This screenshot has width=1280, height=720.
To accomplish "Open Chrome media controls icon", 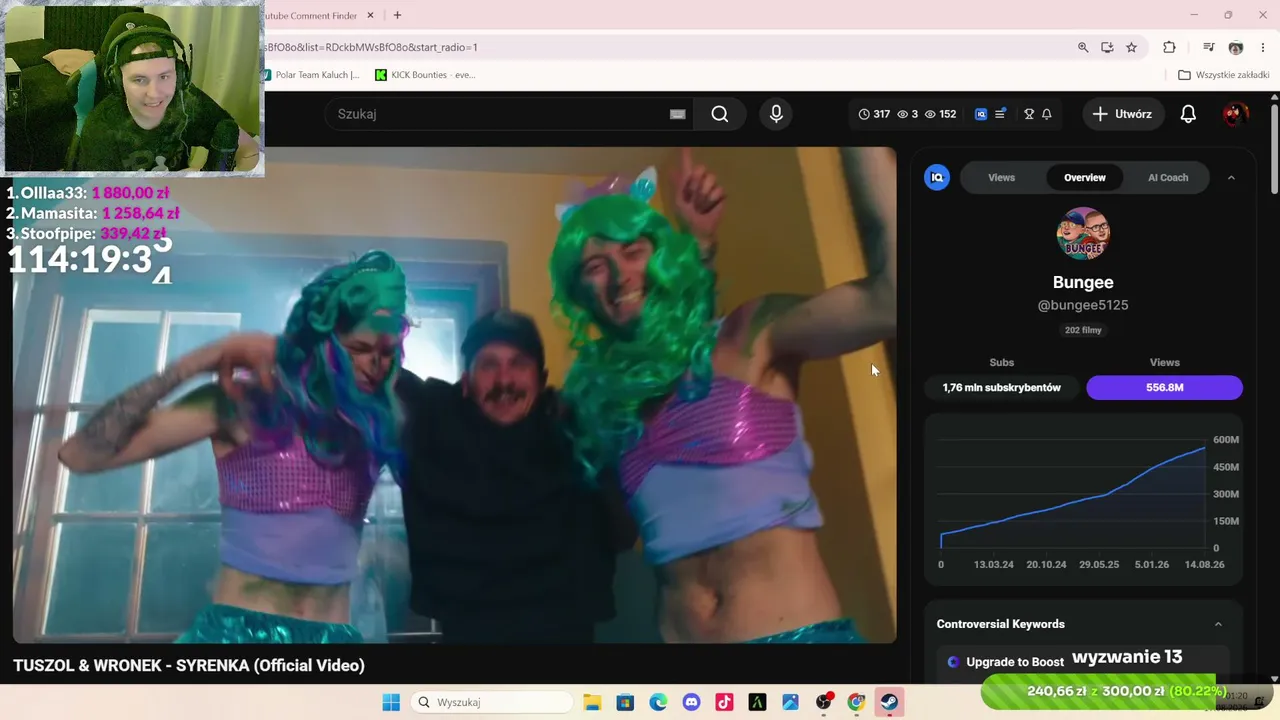I will [x=1209, y=47].
